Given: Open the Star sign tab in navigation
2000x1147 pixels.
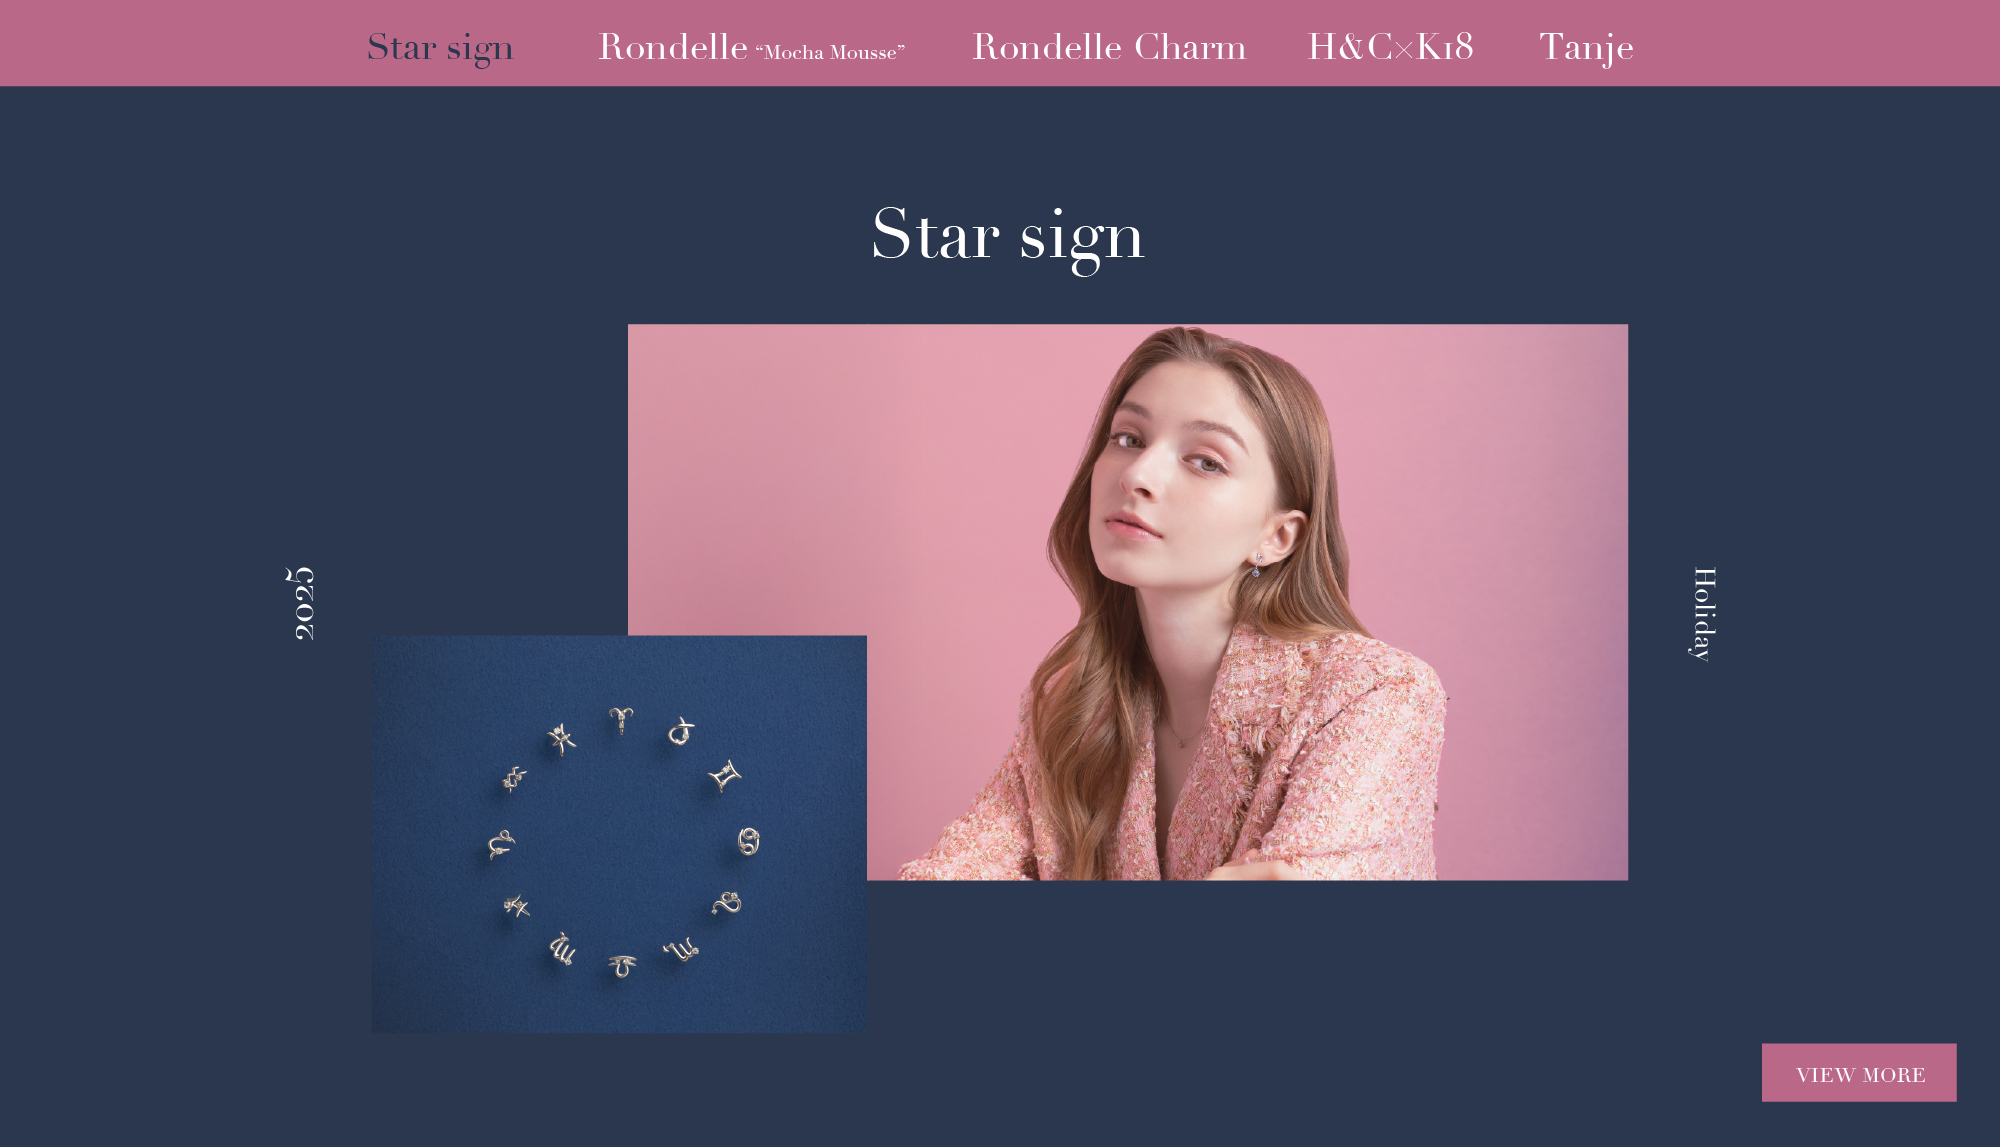Looking at the screenshot, I should [440, 47].
